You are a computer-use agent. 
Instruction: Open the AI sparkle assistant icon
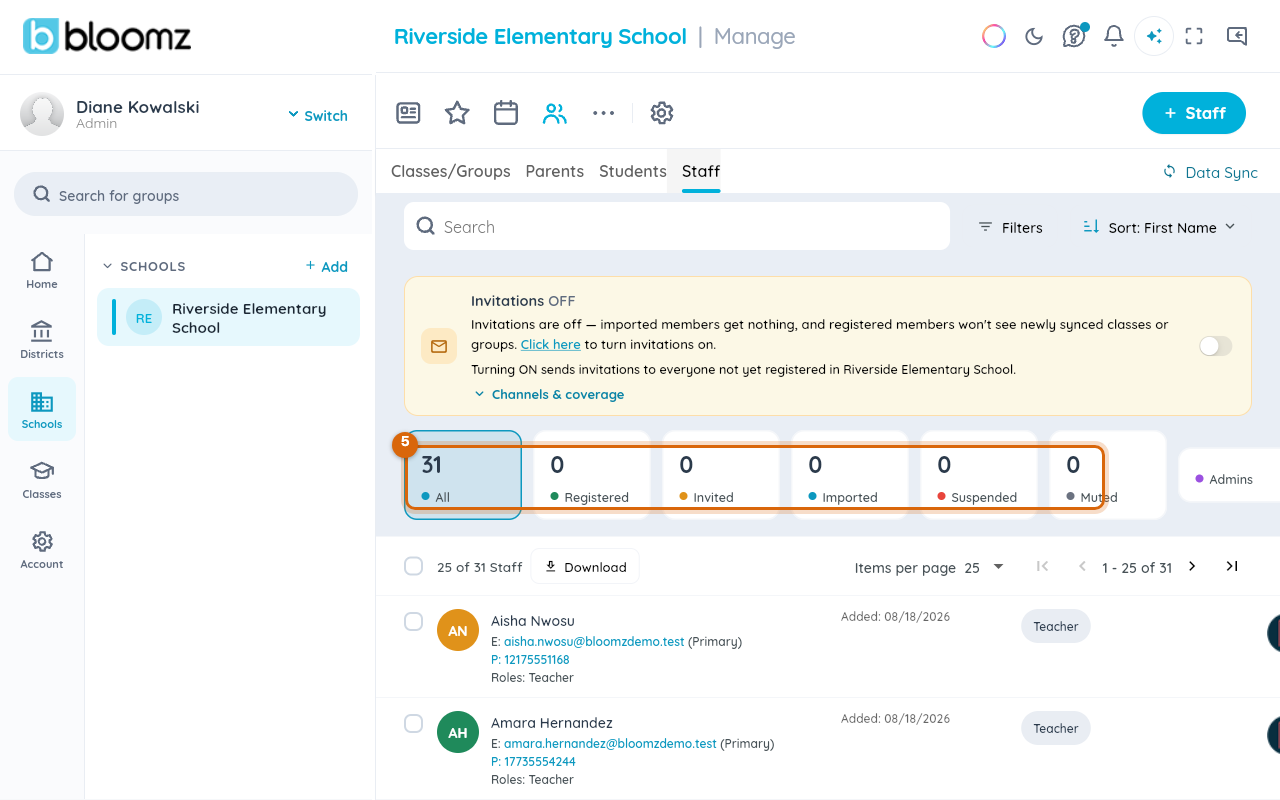[1154, 36]
